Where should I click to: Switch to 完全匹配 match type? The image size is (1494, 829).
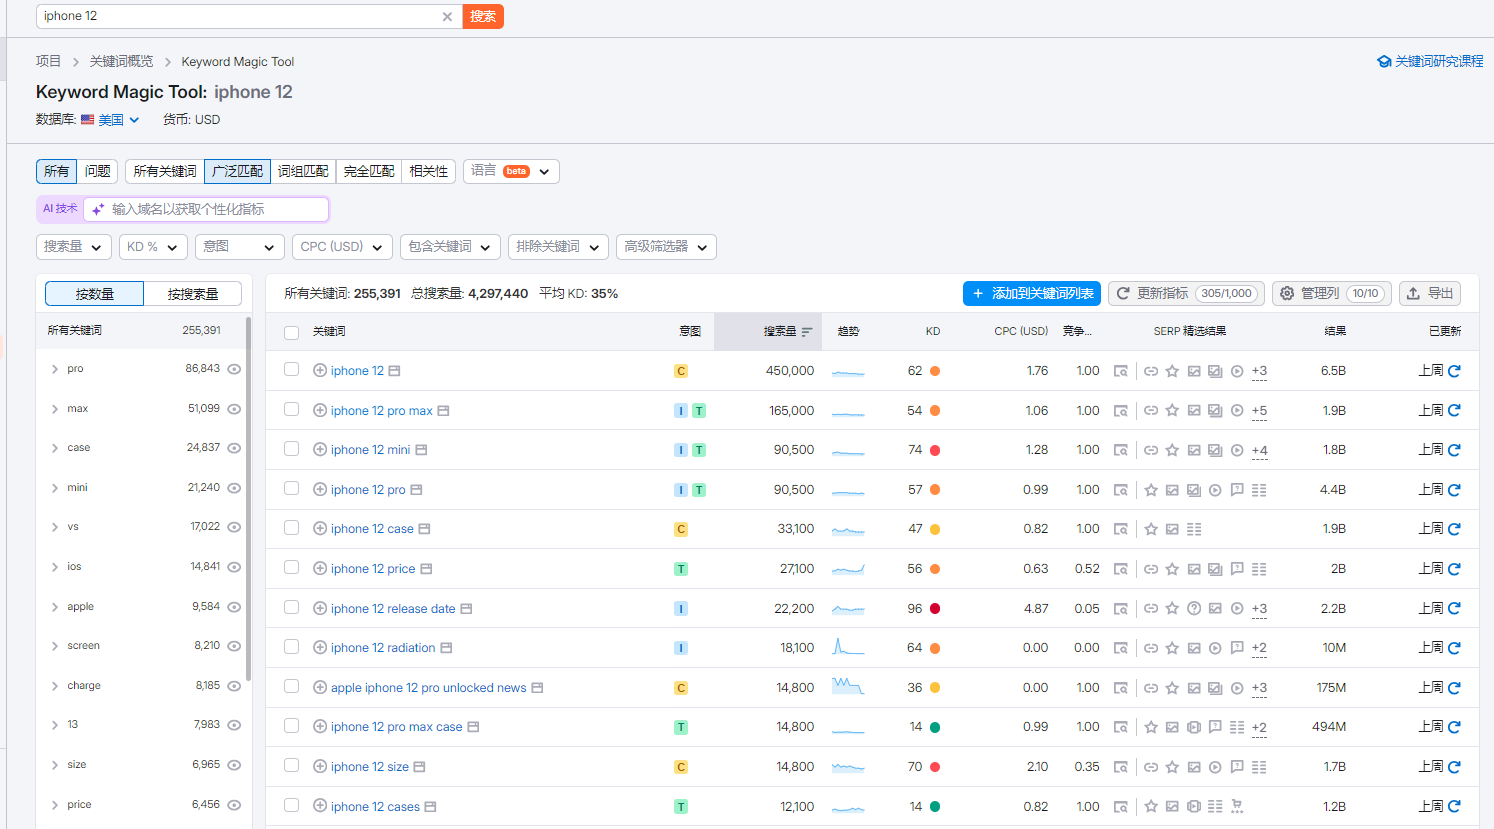coord(369,172)
